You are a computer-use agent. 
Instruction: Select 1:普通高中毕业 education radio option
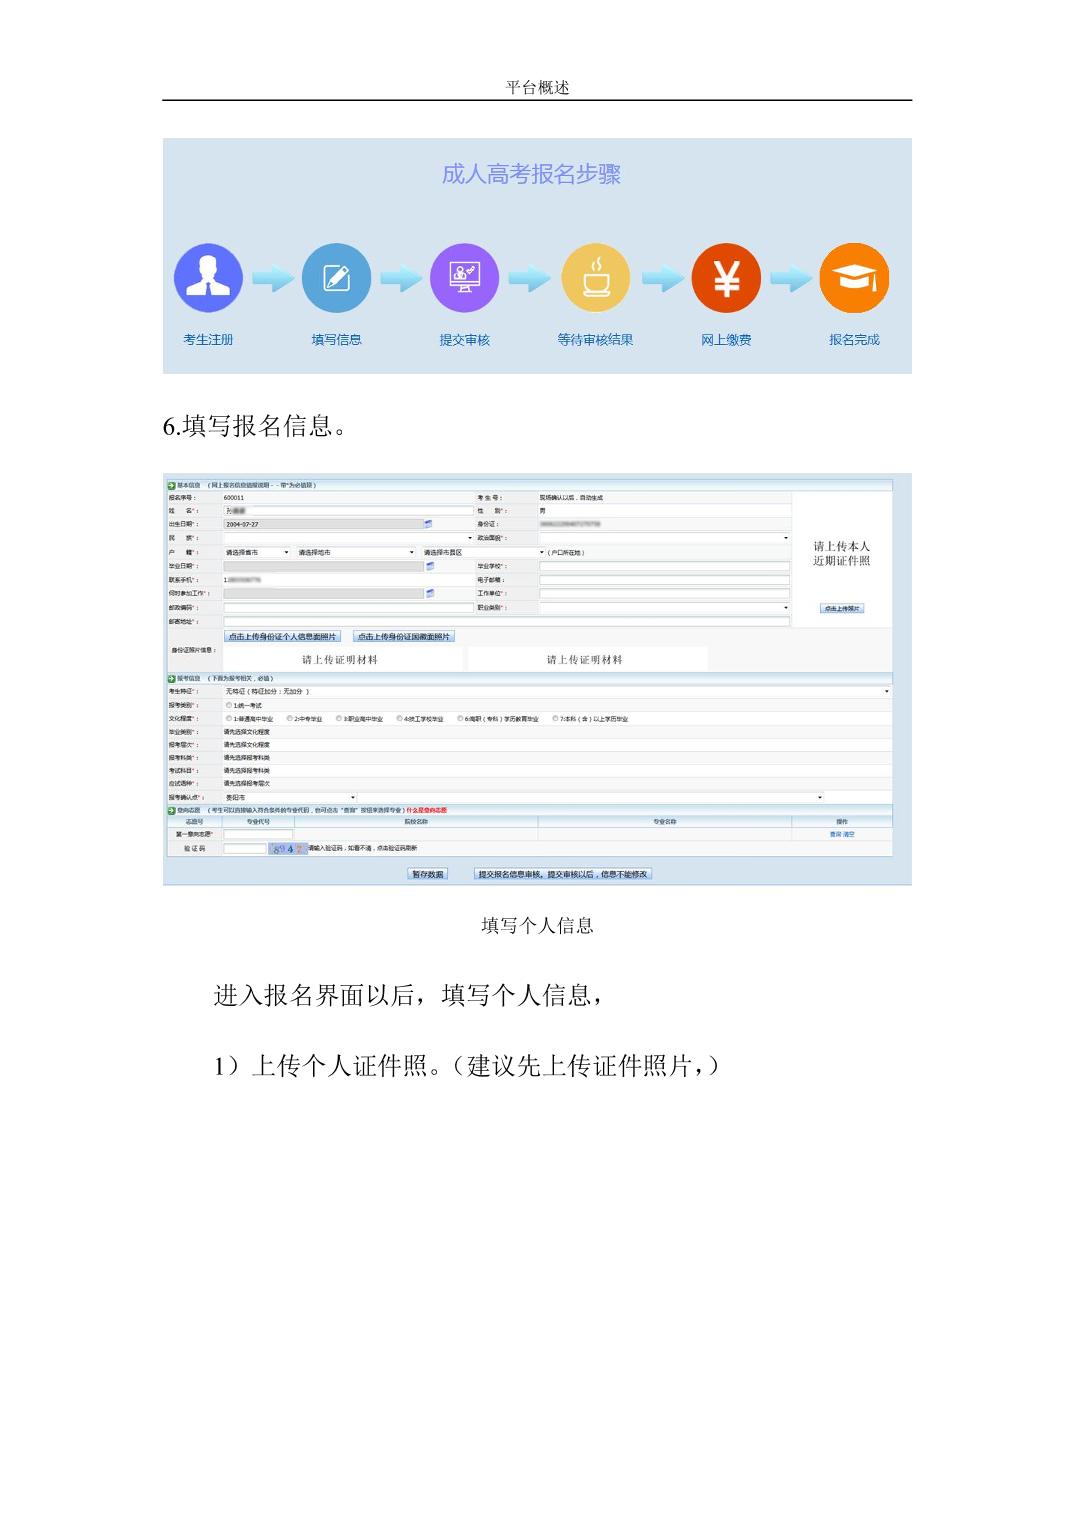(229, 719)
